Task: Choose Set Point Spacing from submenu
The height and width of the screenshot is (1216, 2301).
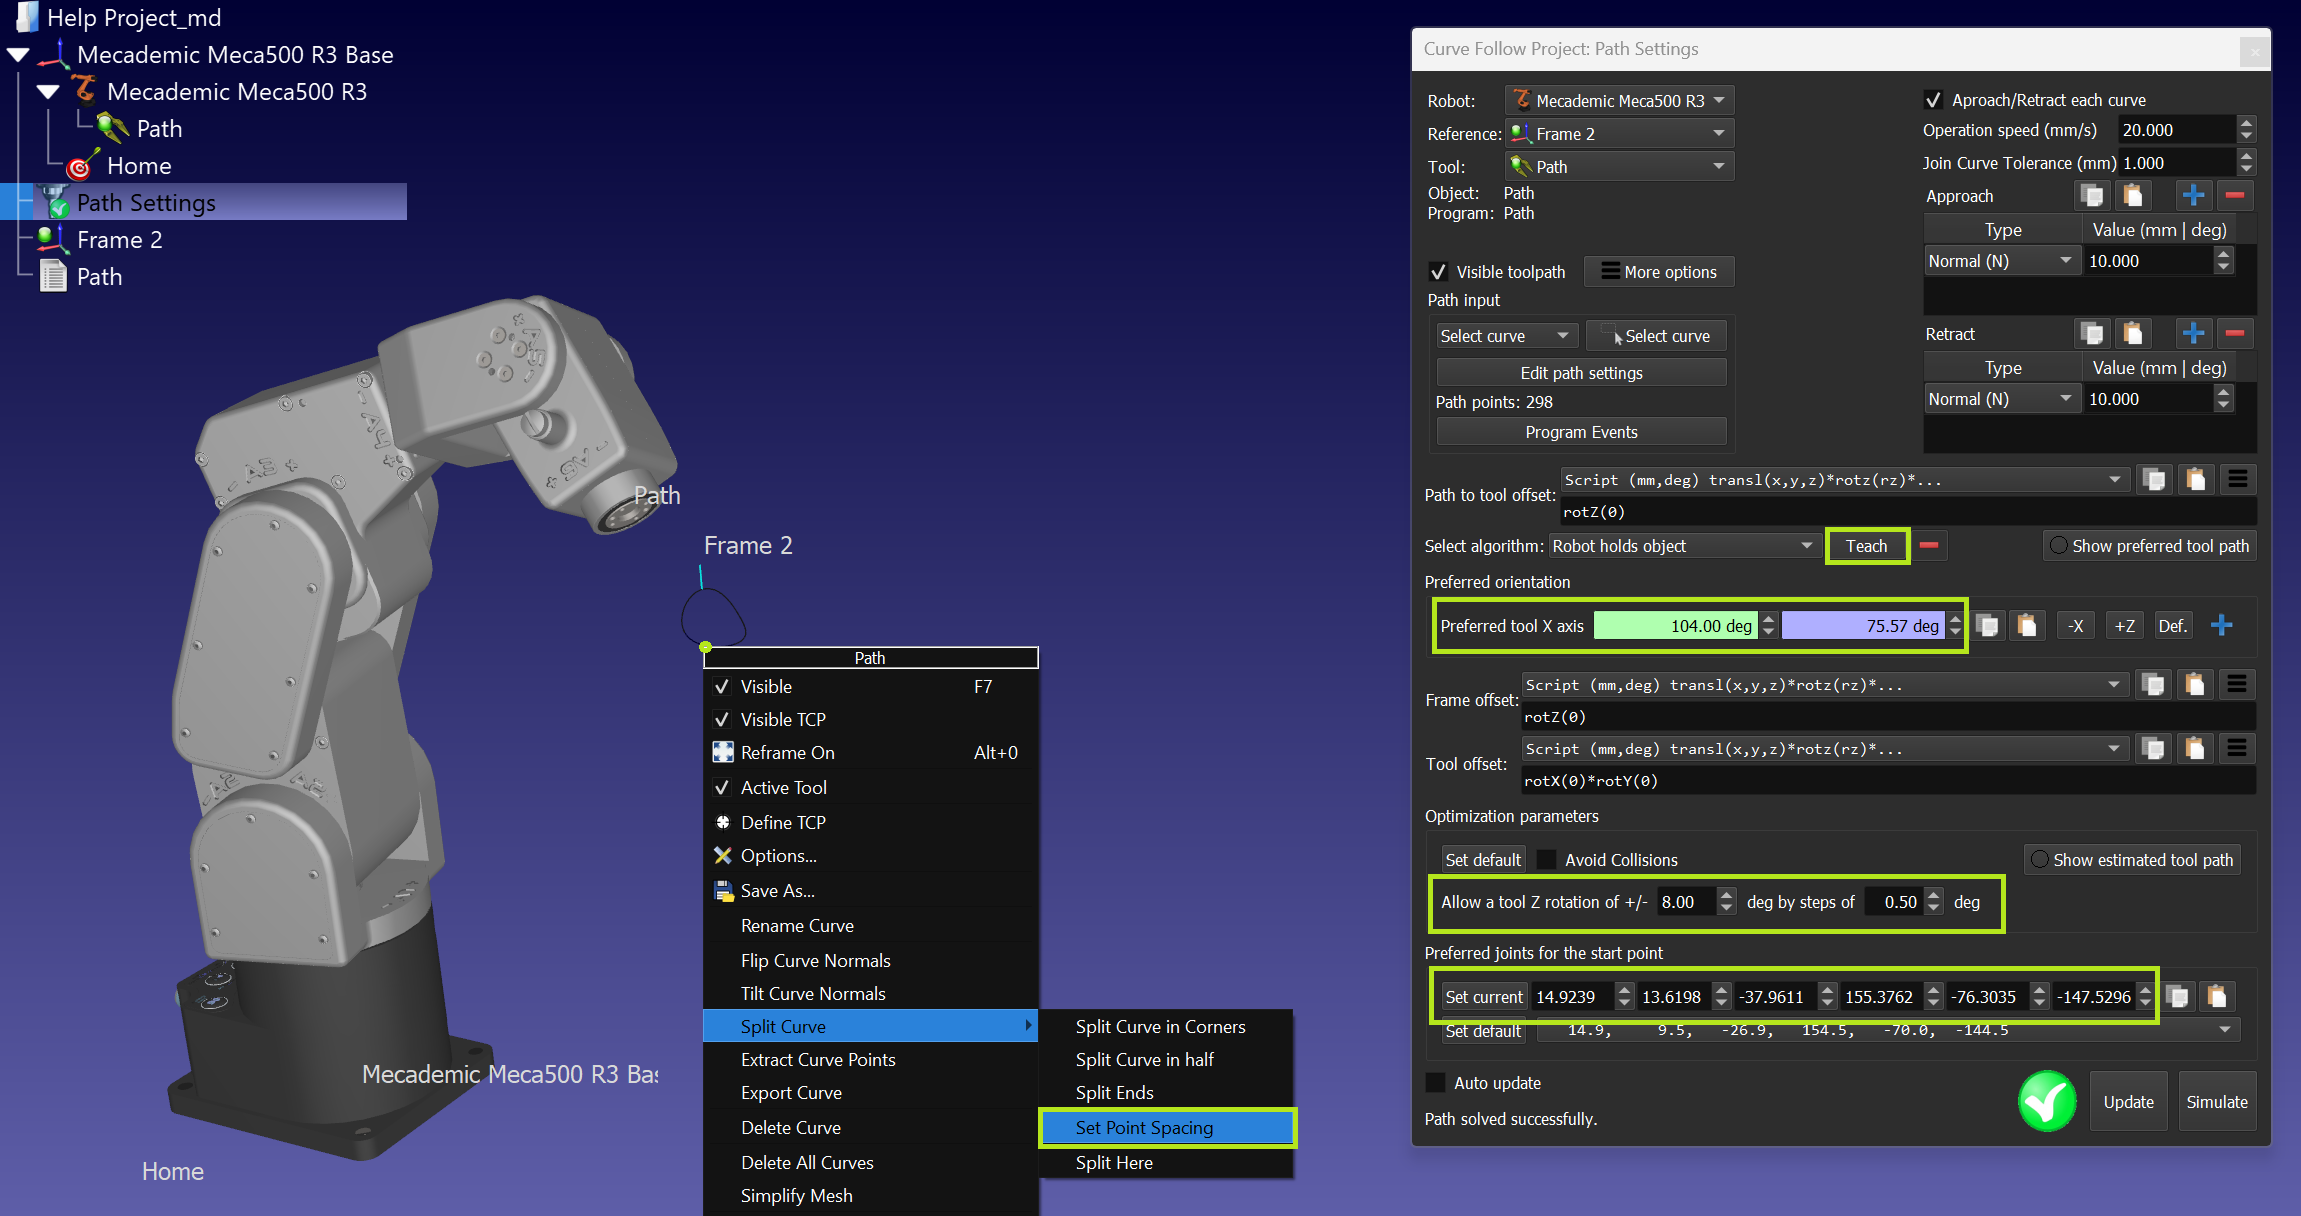Action: point(1144,1128)
